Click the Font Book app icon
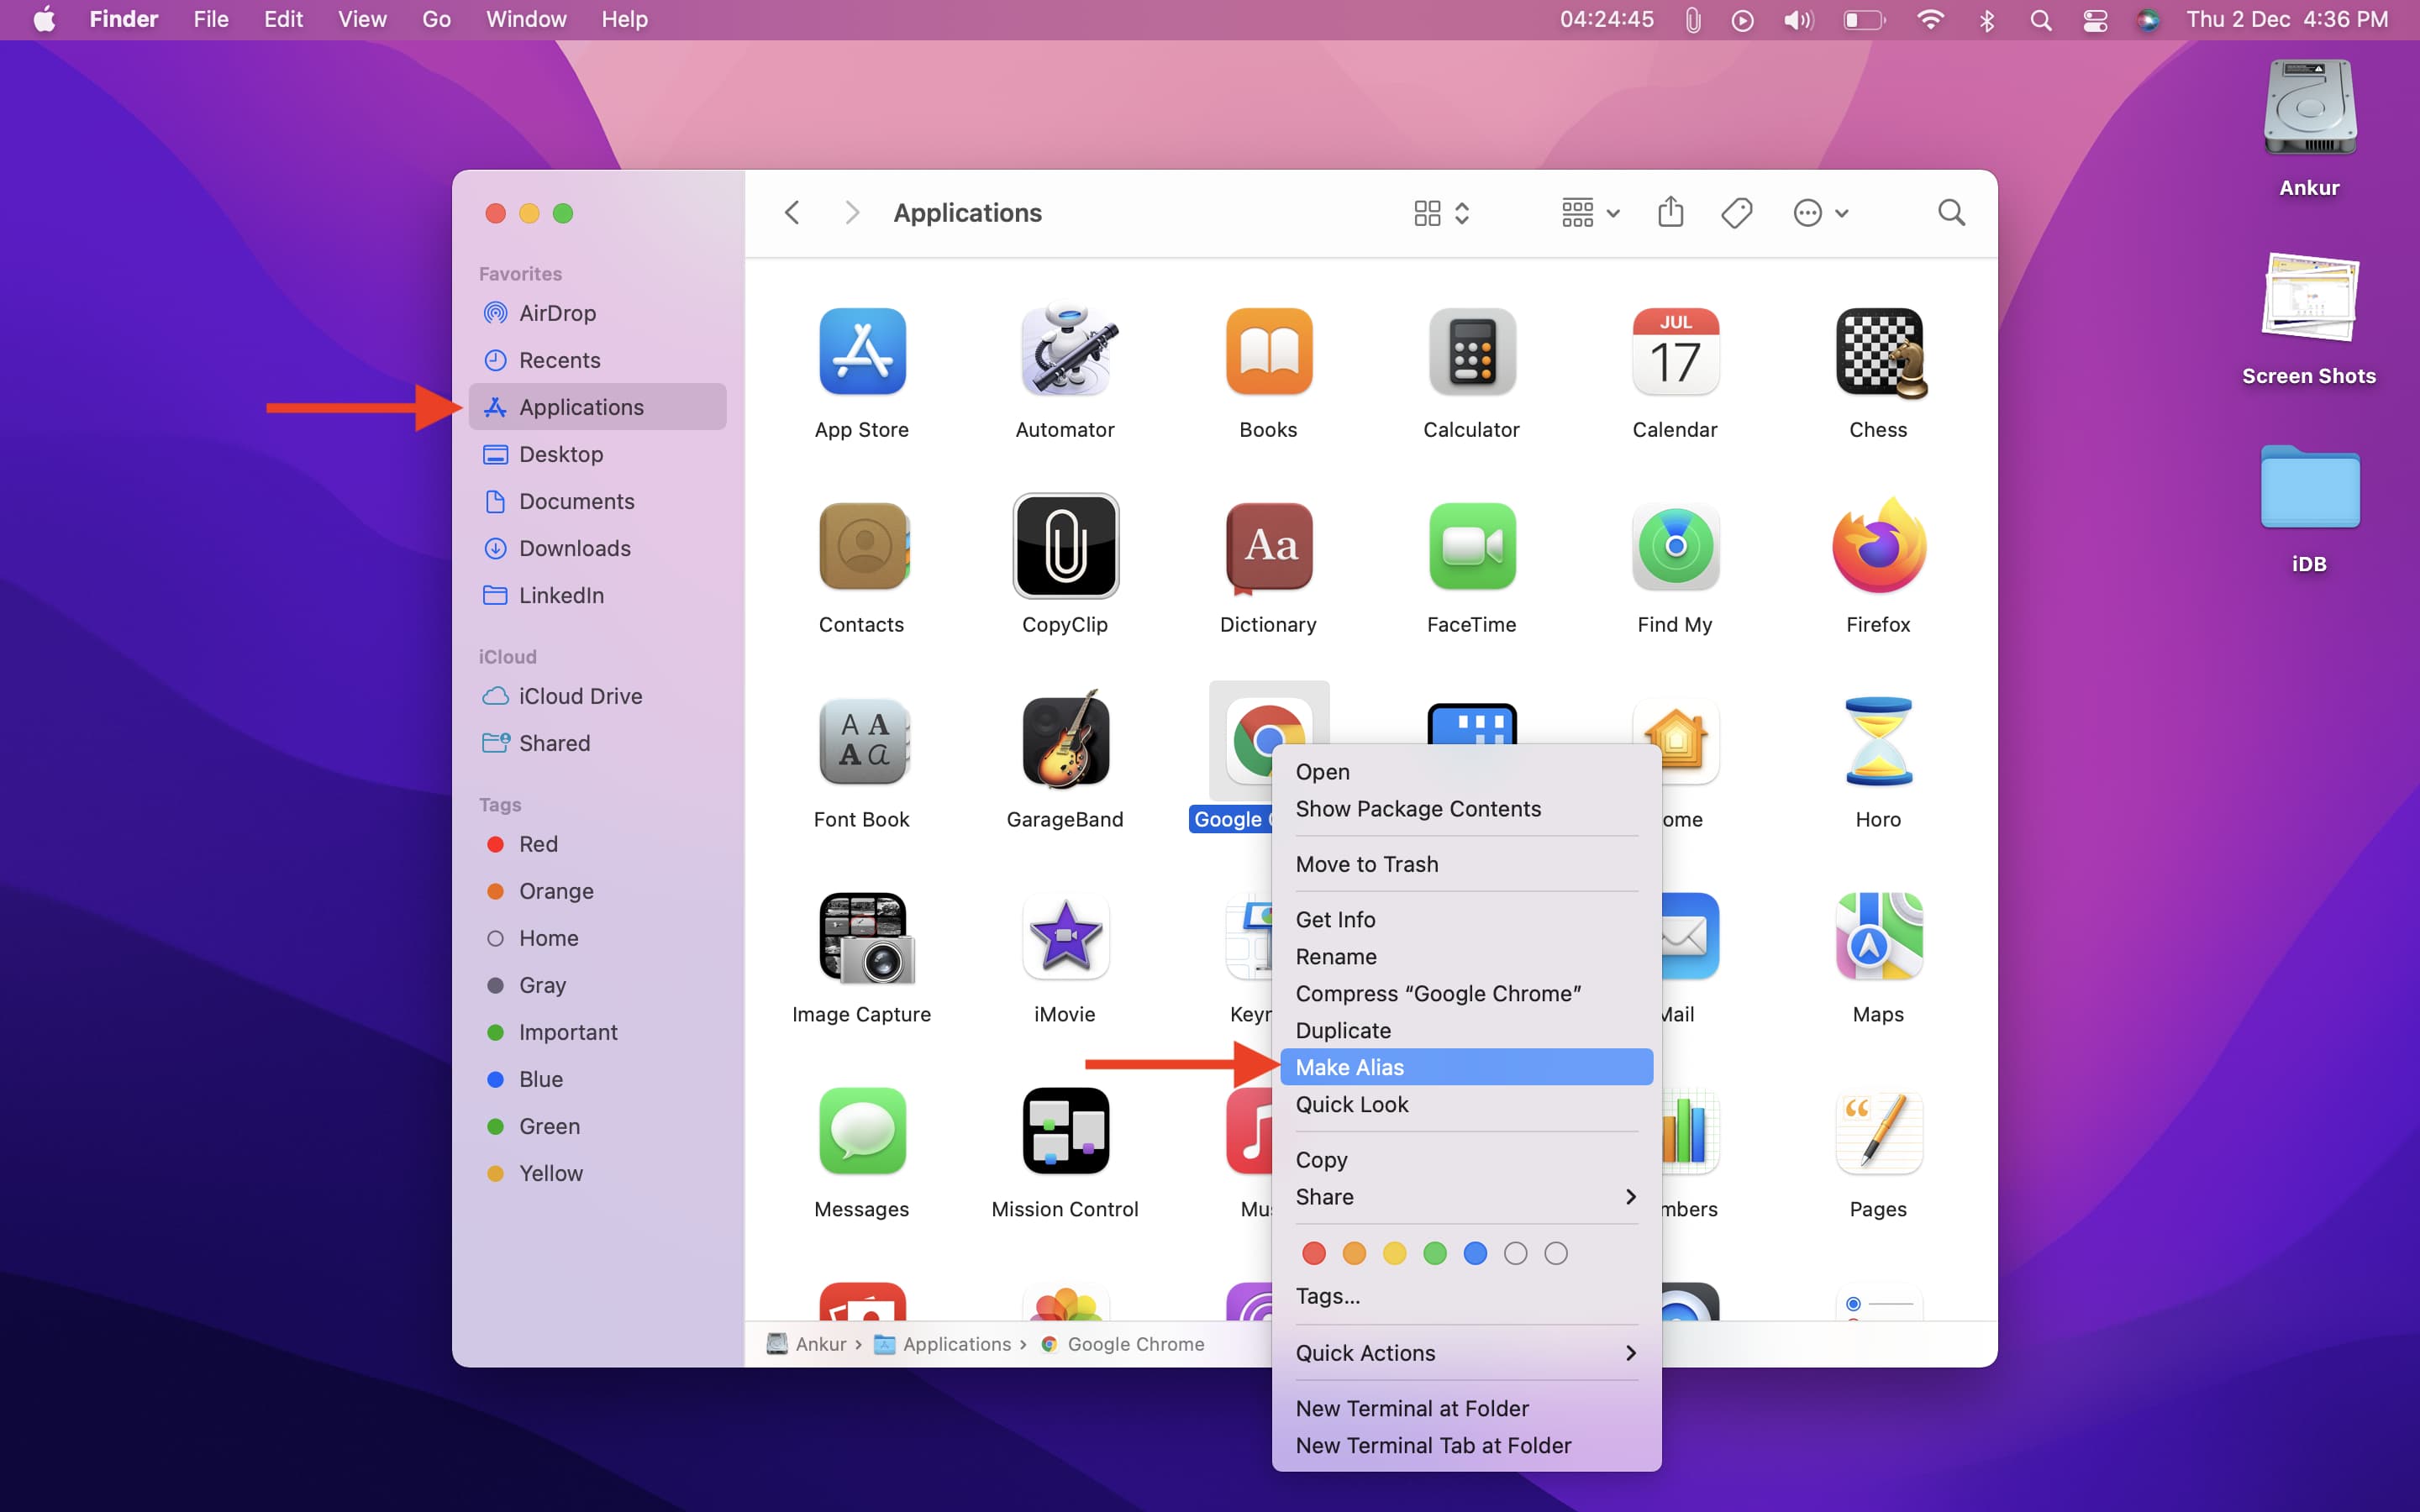Image resolution: width=2420 pixels, height=1512 pixels. point(863,741)
